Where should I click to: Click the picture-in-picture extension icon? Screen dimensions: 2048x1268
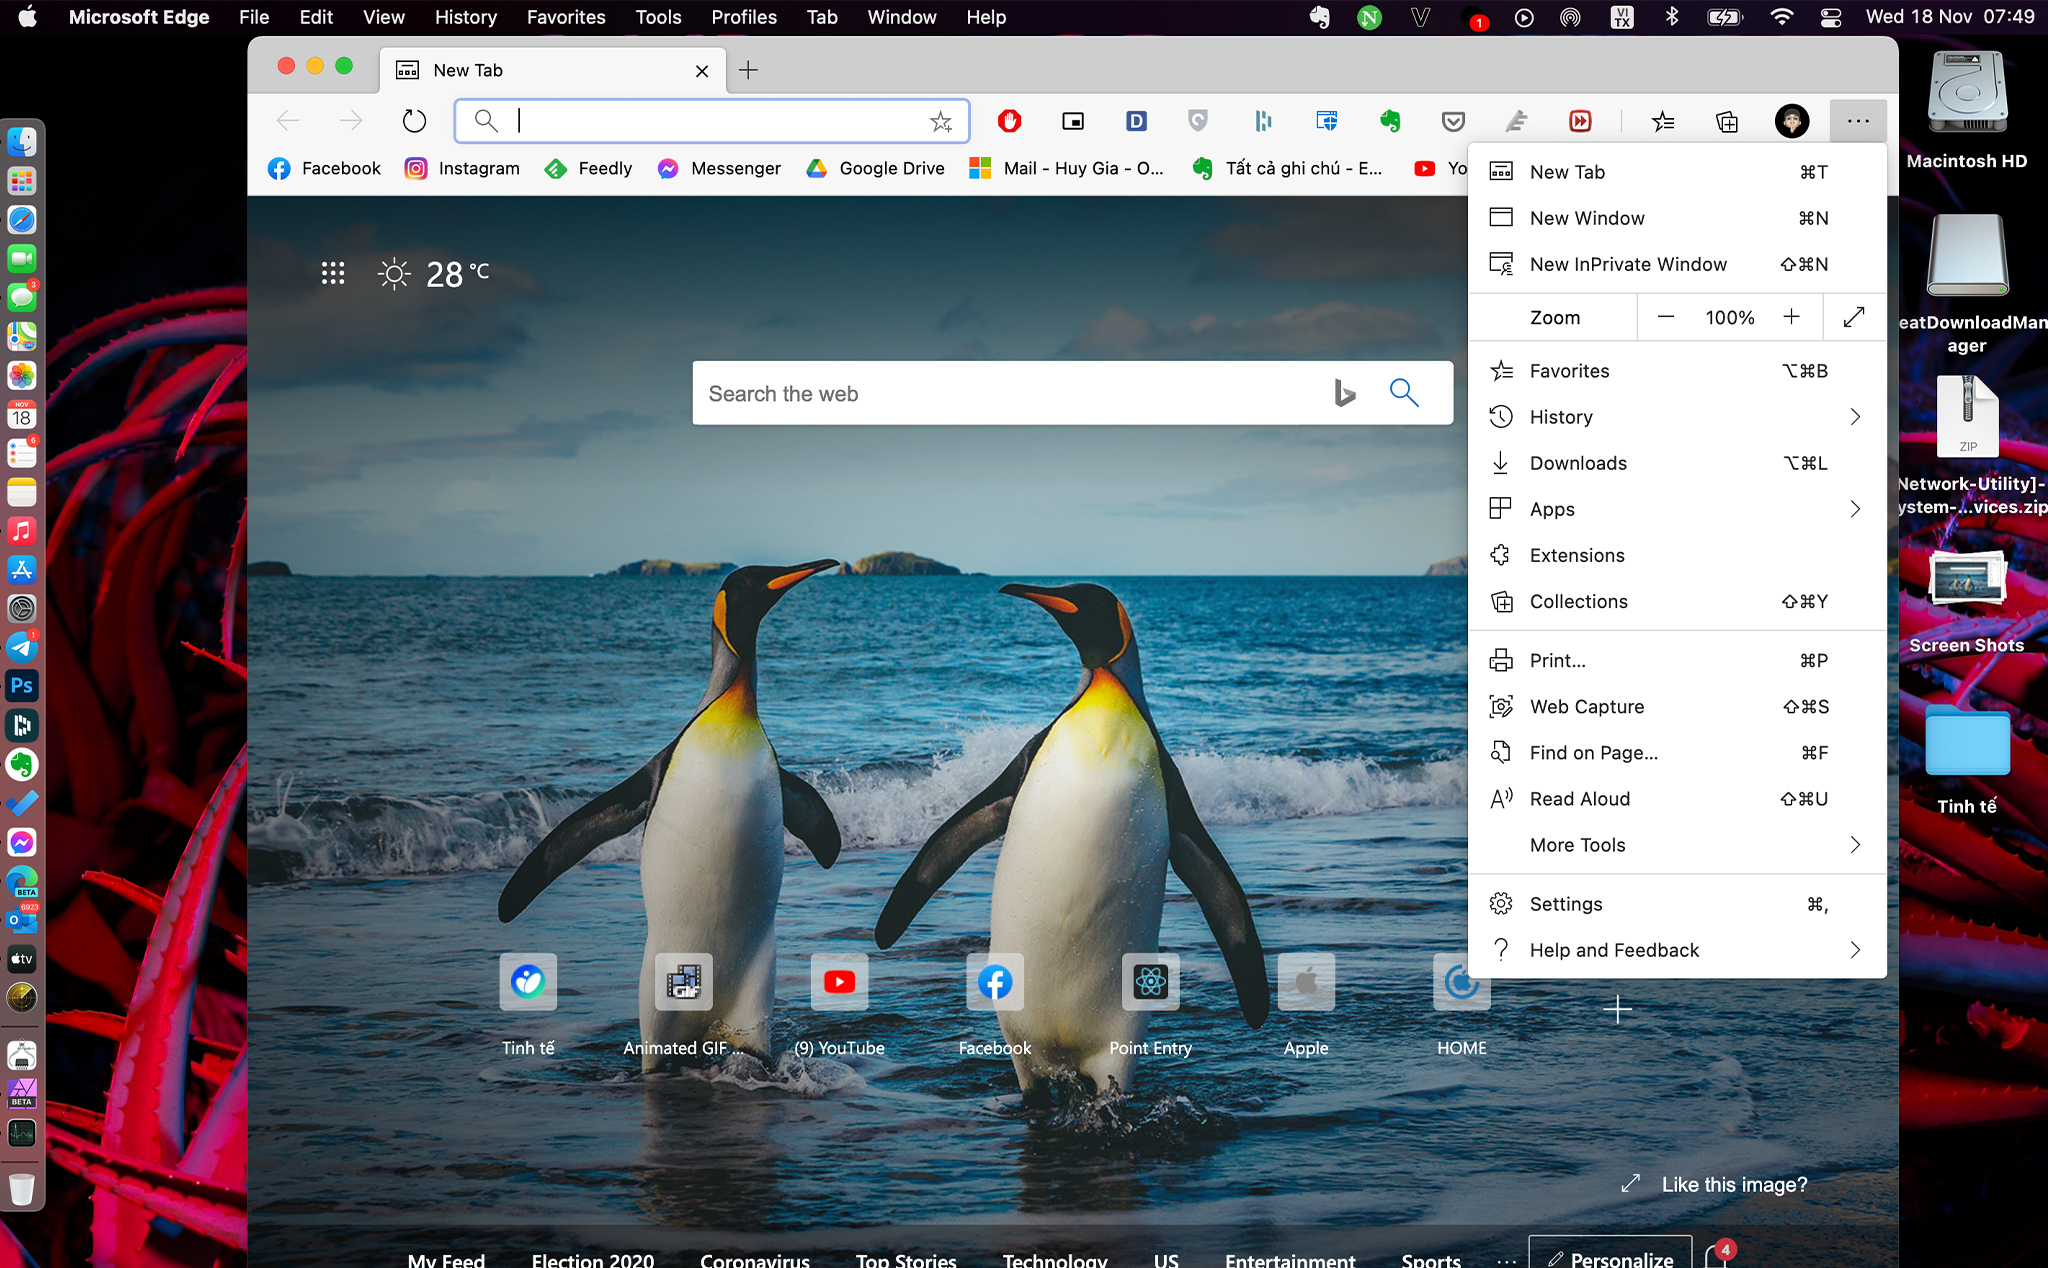point(1072,121)
